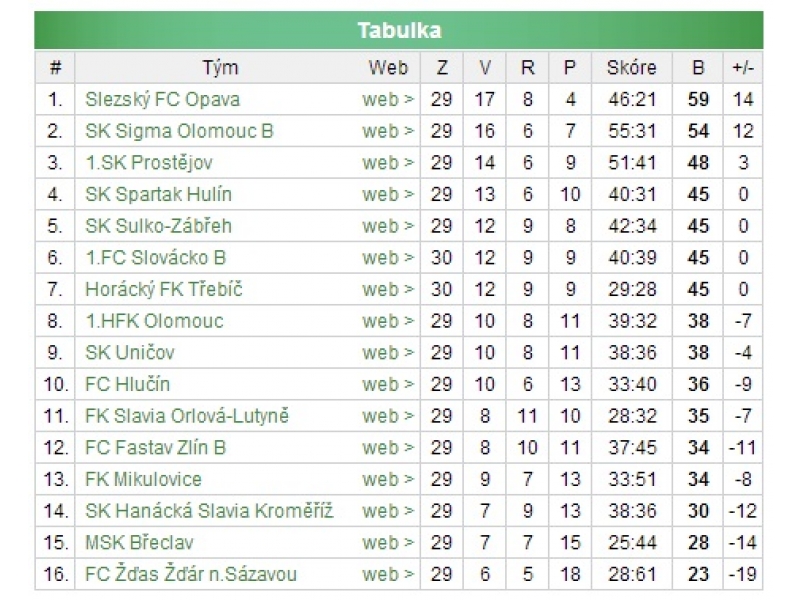
Task: Visit the web link for 1.HFK Olomouc
Action: click(388, 321)
